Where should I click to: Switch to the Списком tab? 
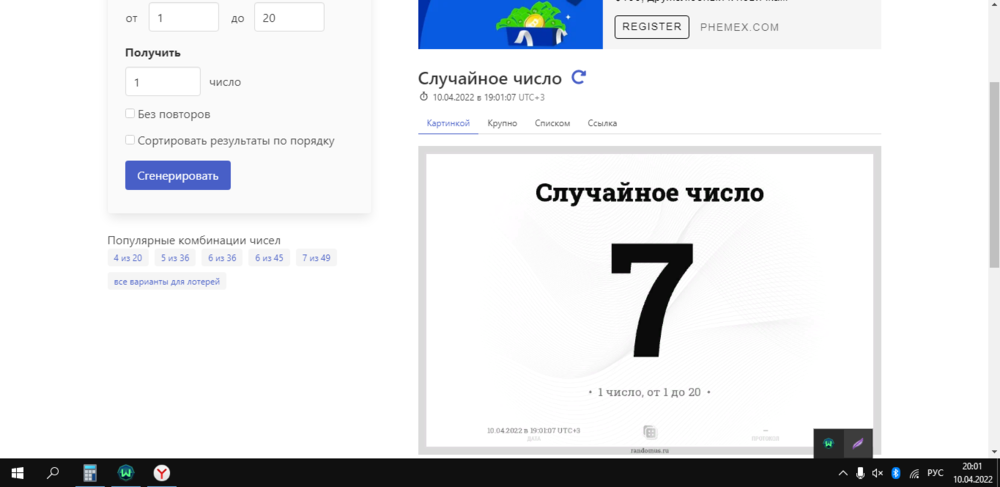point(552,123)
